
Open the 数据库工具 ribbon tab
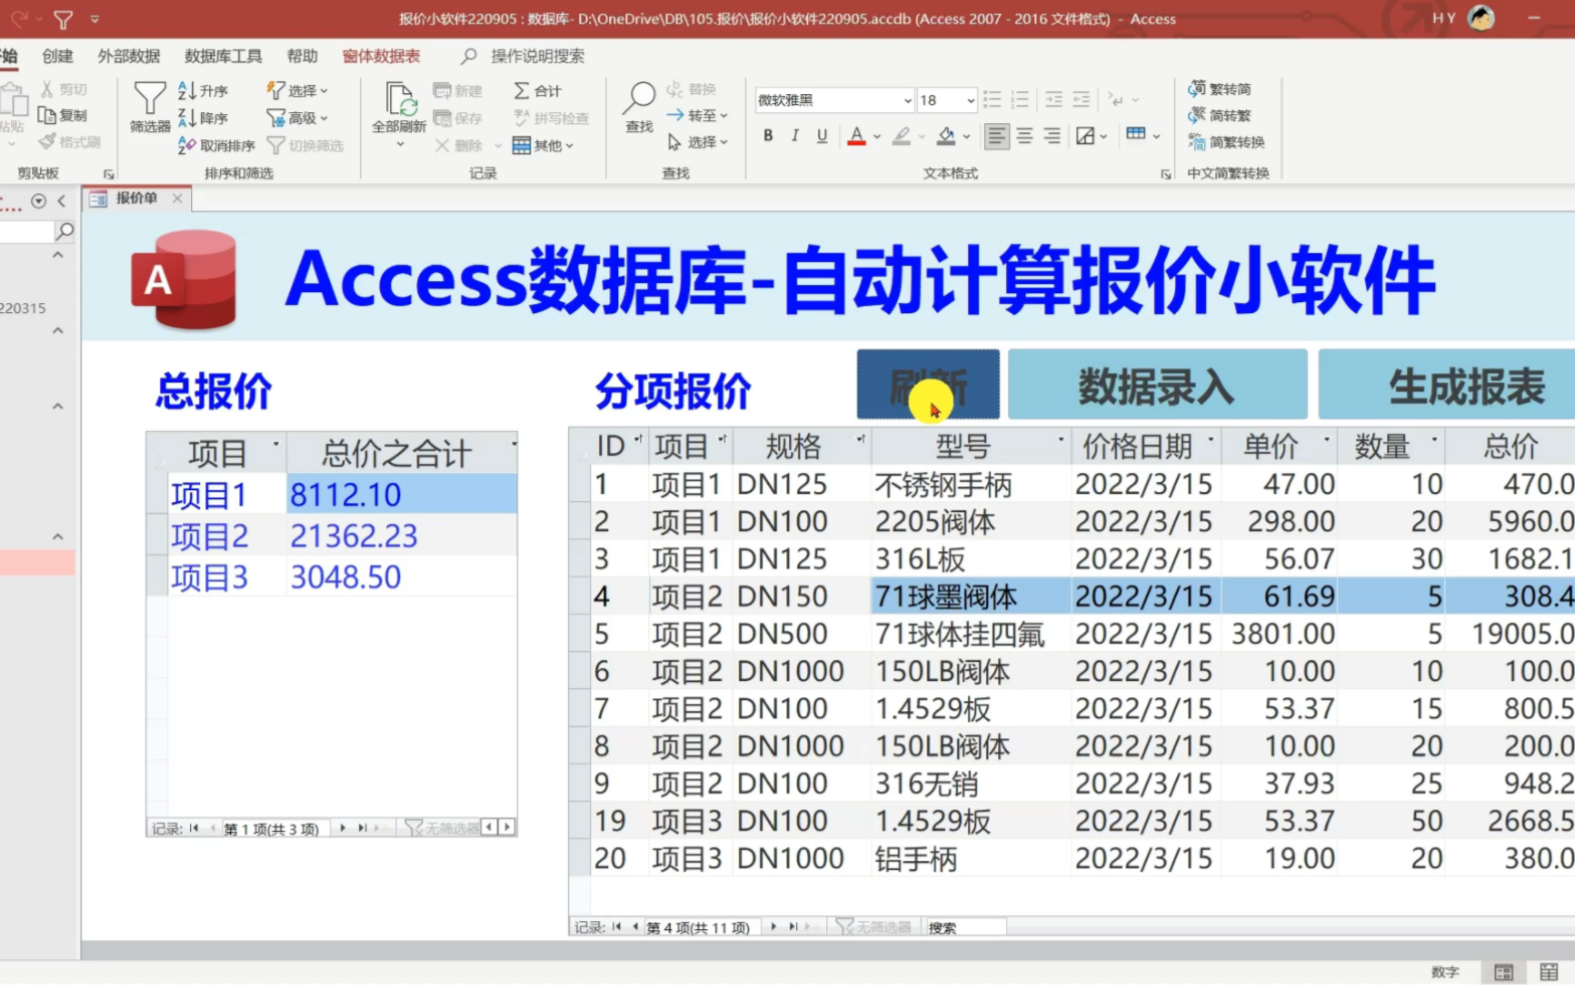coord(223,56)
